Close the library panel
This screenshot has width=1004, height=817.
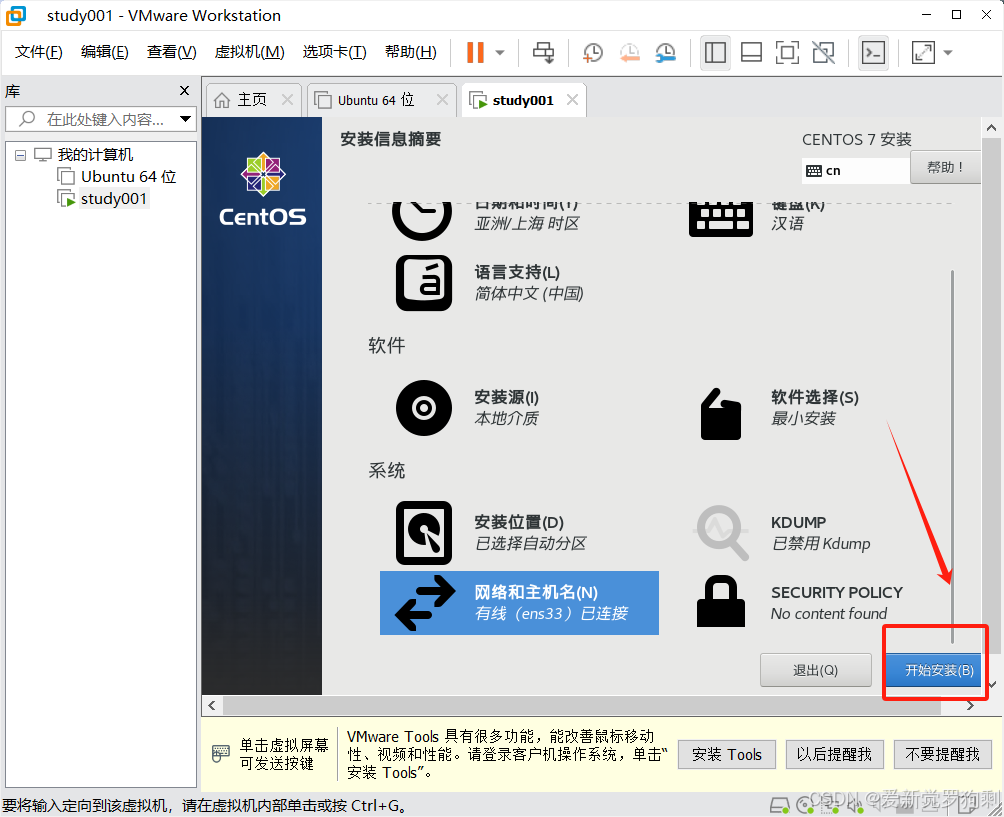(x=184, y=91)
